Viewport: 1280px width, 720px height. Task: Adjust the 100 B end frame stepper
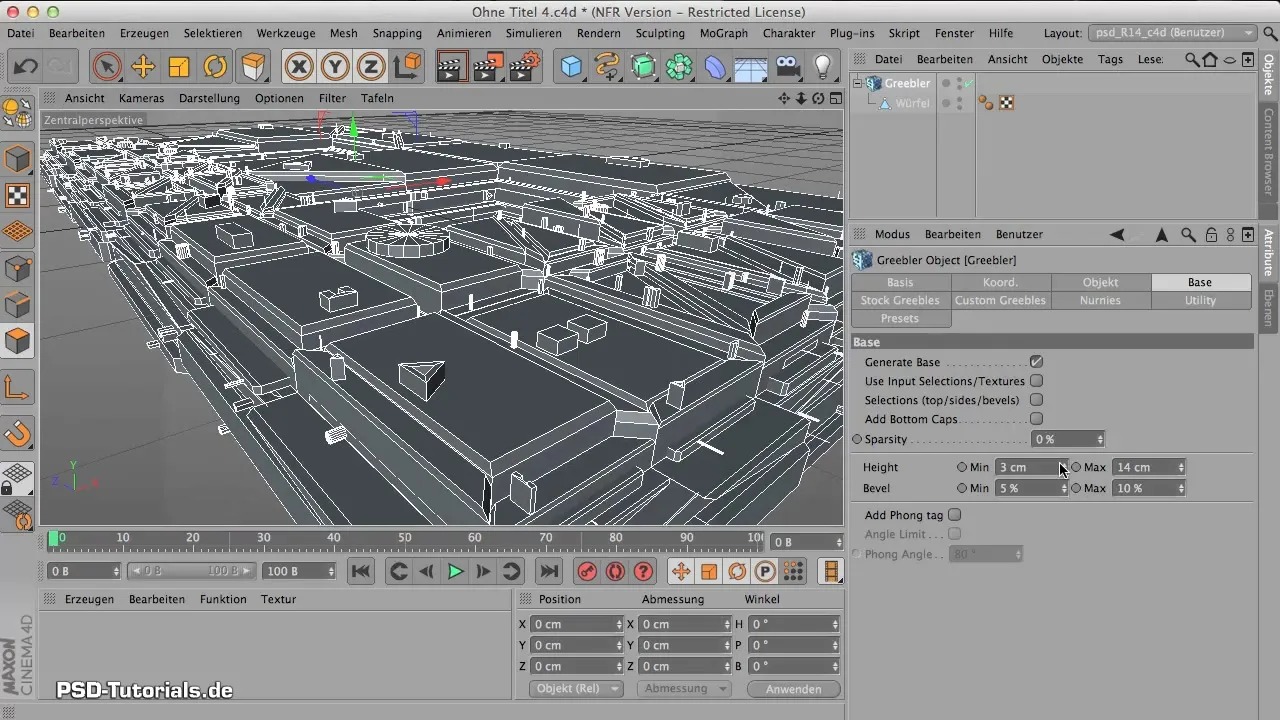coord(330,571)
